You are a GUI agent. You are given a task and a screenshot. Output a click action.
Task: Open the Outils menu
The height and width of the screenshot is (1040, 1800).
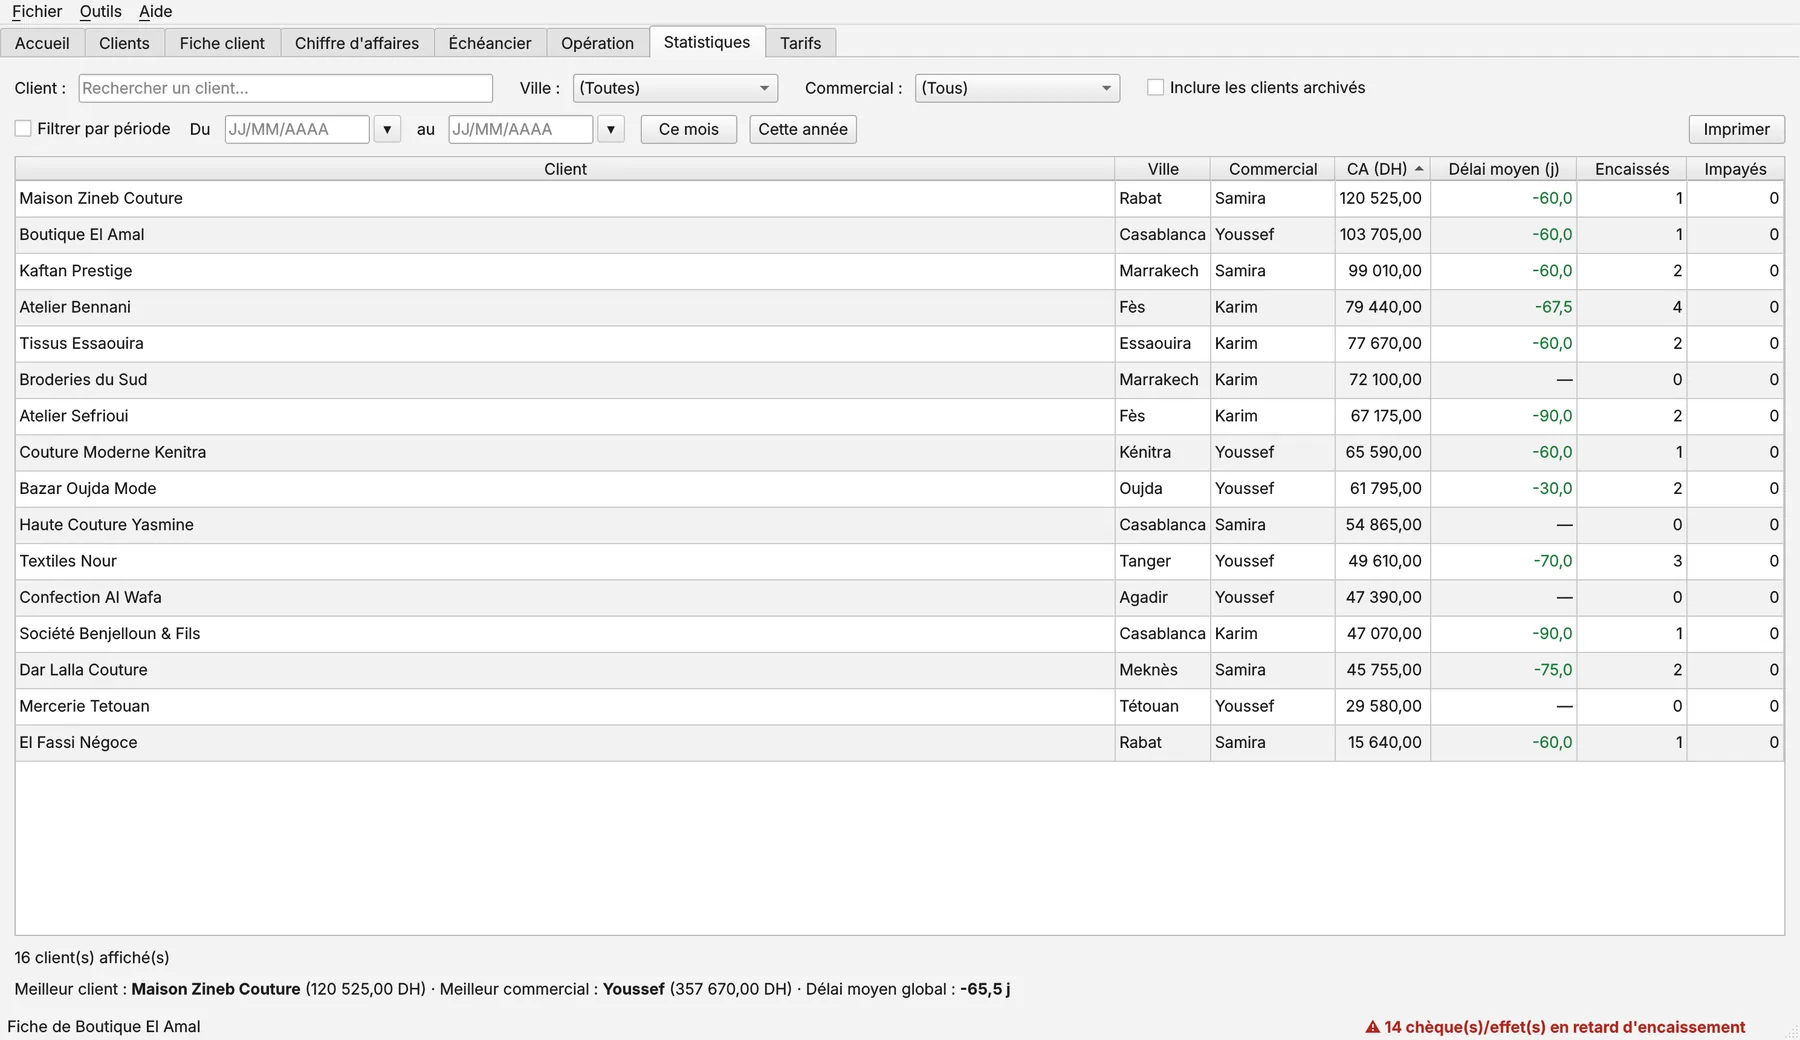click(x=101, y=11)
